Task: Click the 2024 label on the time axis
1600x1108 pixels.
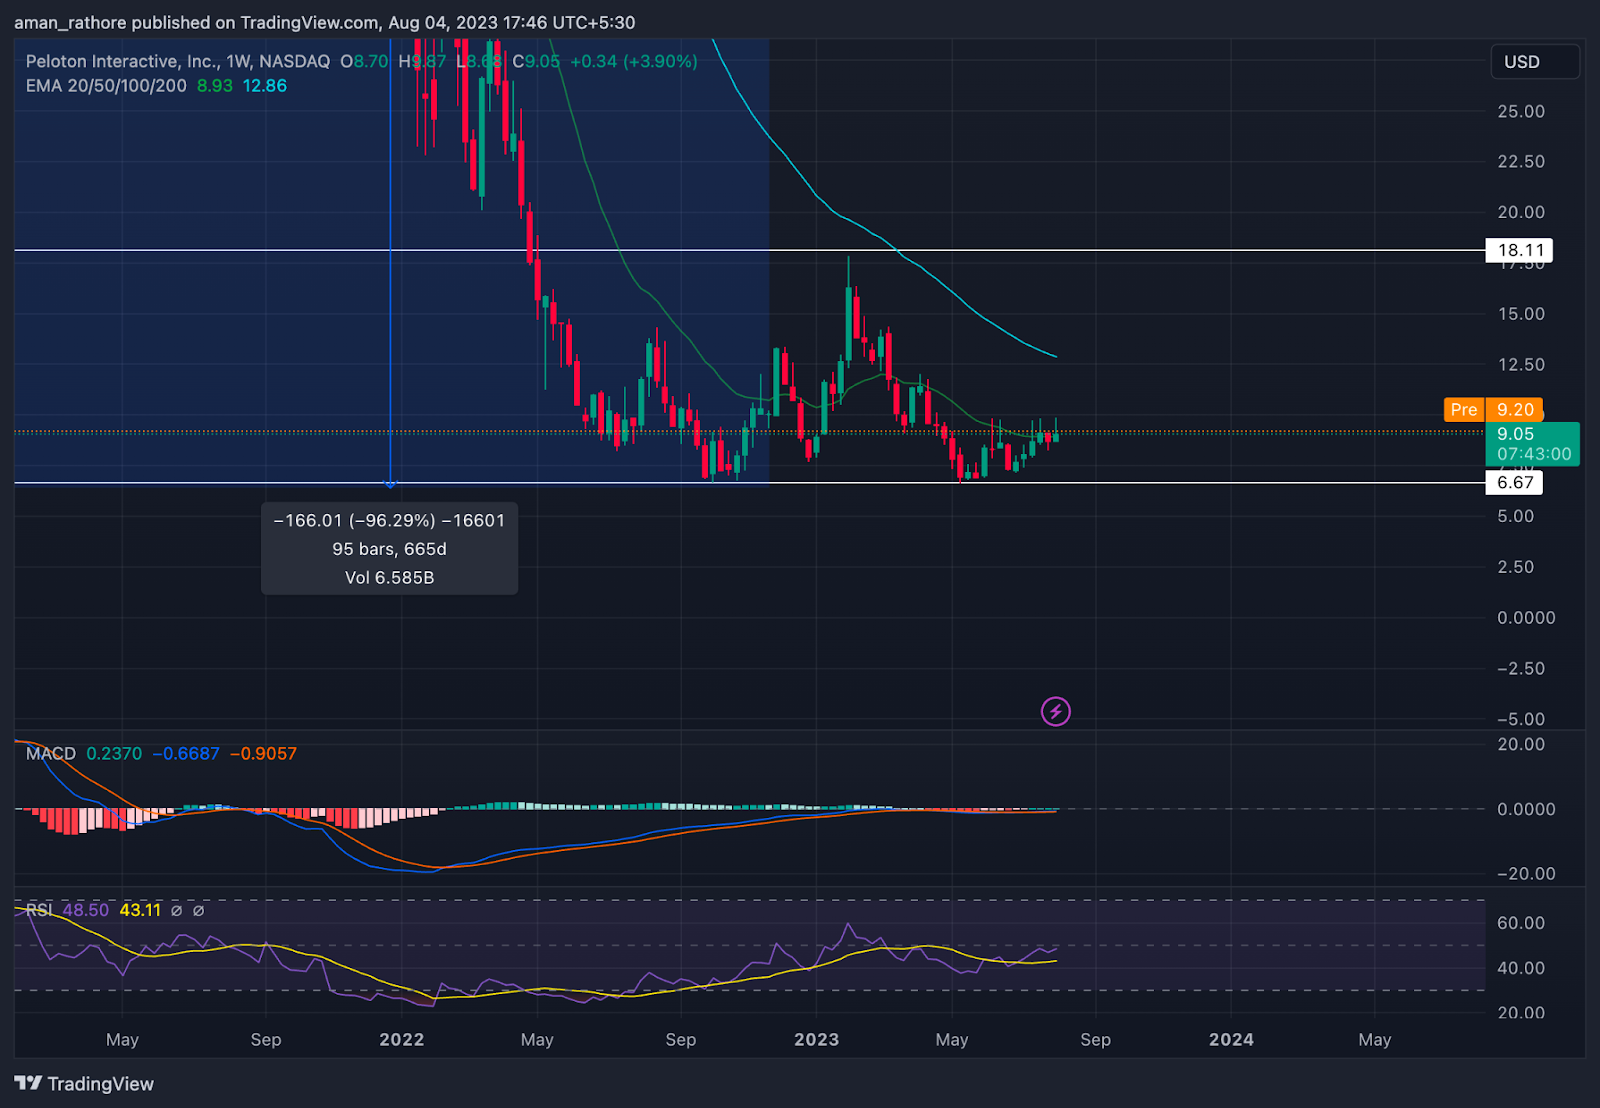Action: [x=1231, y=1039]
